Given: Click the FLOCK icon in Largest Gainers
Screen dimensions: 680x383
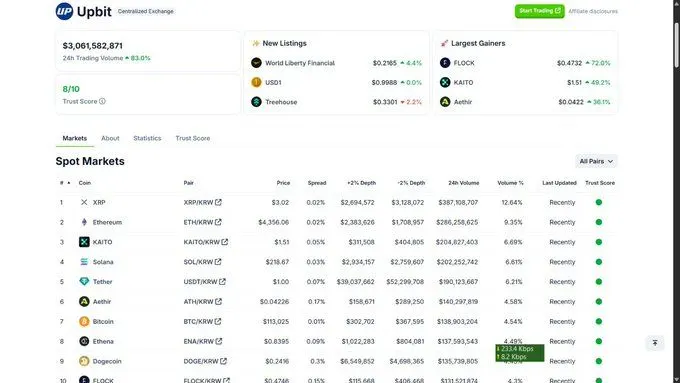Looking at the screenshot, I should (x=445, y=63).
